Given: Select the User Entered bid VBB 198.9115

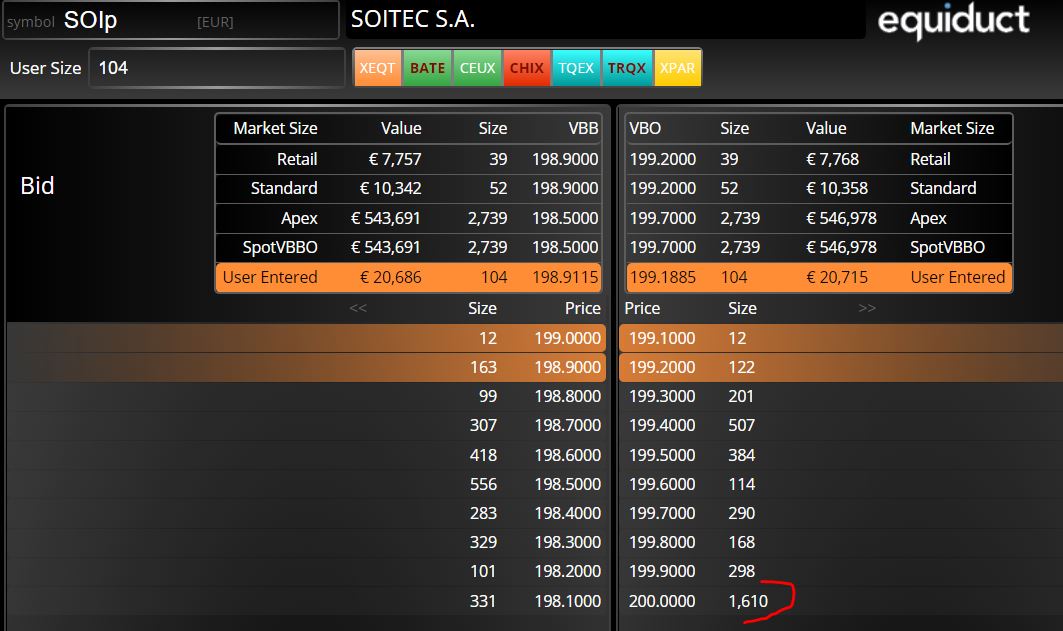Looking at the screenshot, I should tap(565, 277).
